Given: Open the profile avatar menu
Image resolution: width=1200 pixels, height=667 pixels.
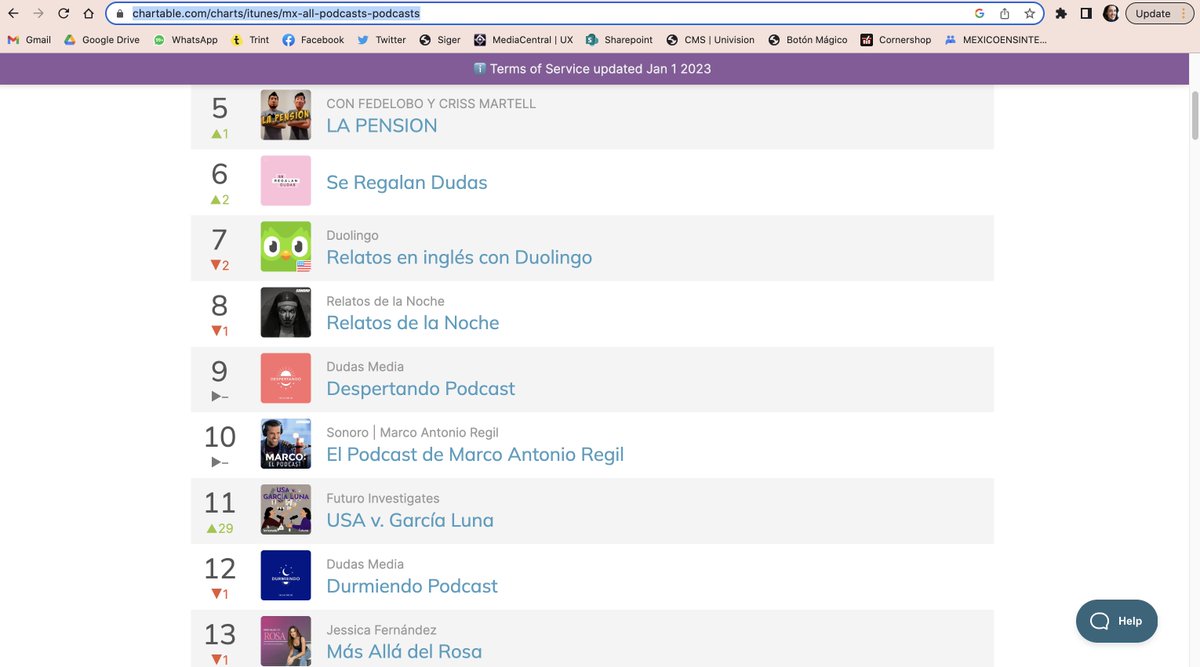Looking at the screenshot, I should pos(1111,14).
